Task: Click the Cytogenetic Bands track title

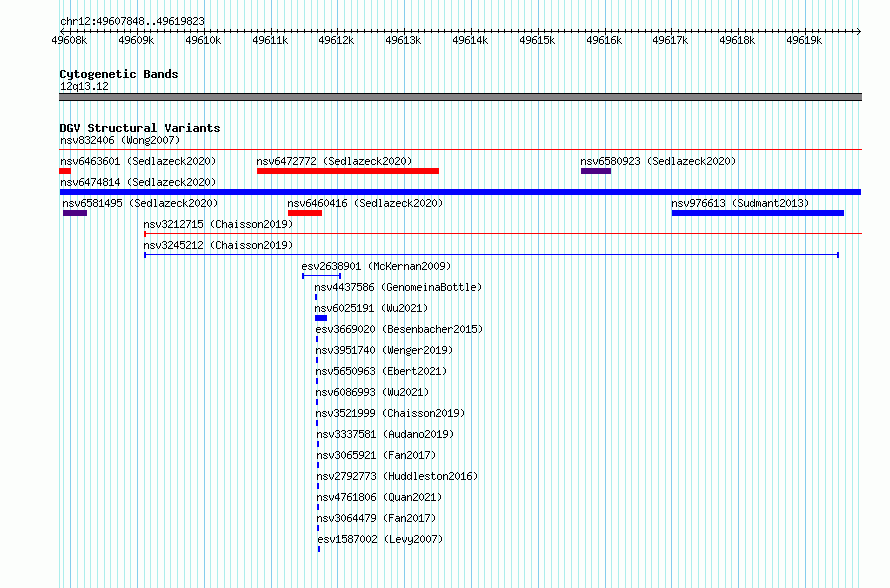Action: [x=119, y=74]
